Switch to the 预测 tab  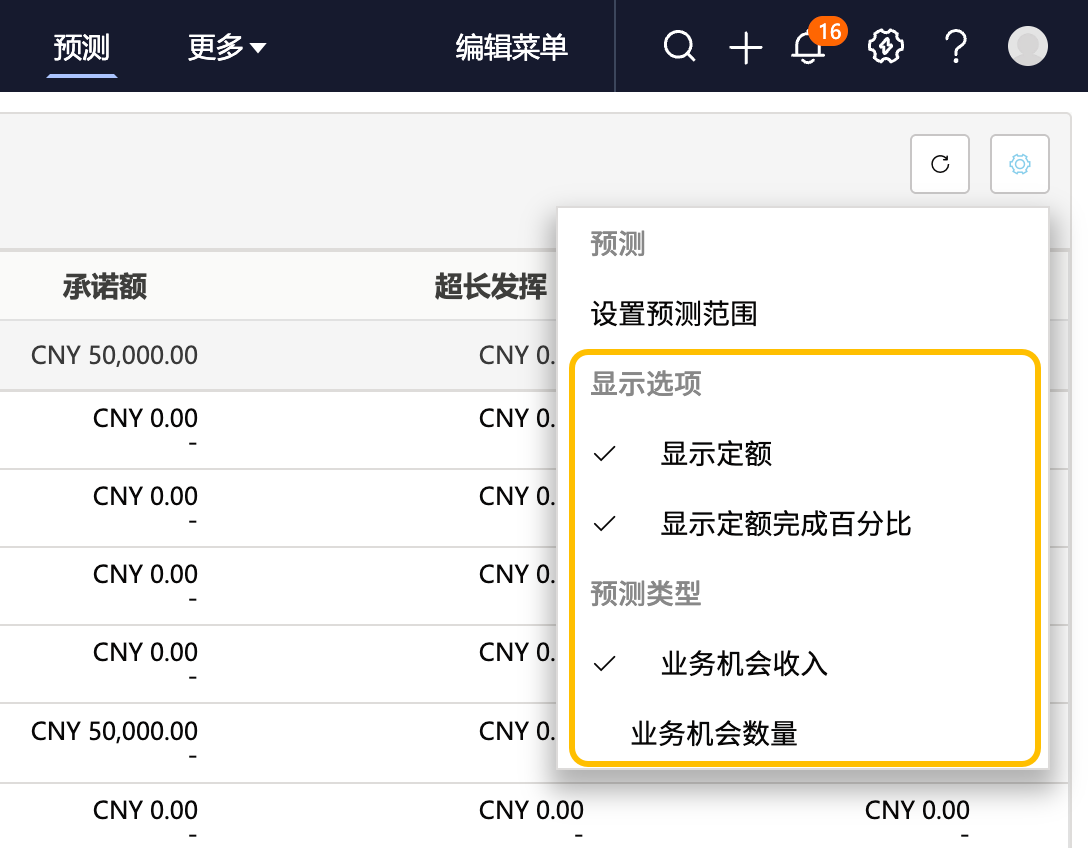(x=82, y=47)
